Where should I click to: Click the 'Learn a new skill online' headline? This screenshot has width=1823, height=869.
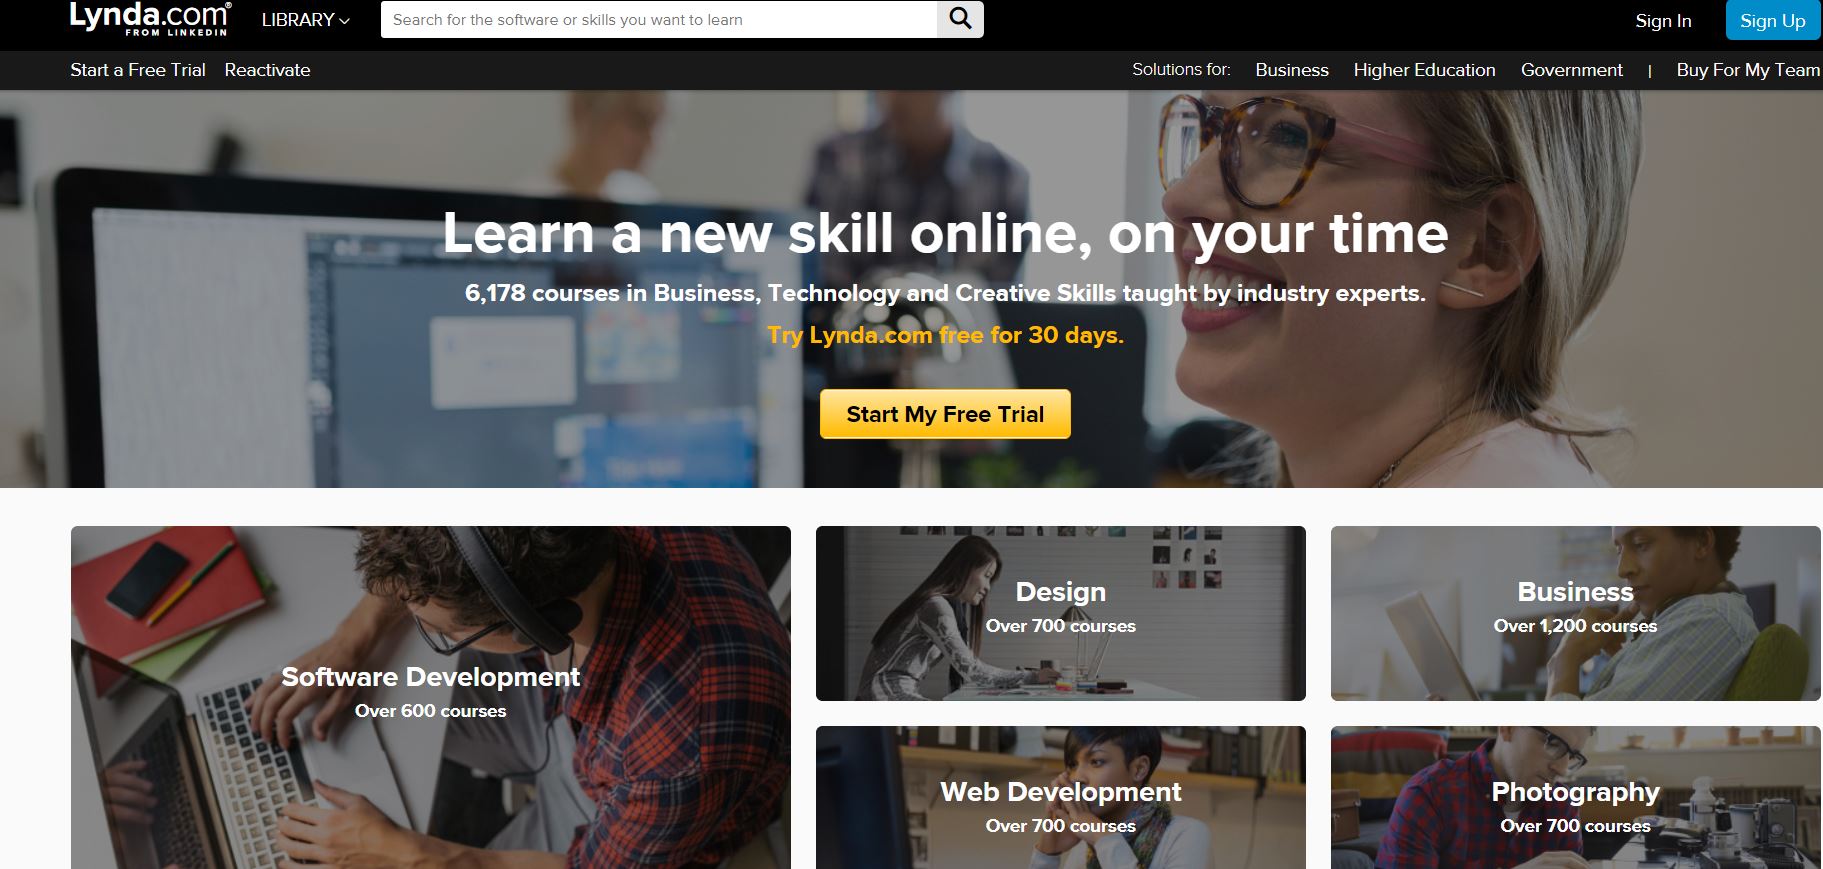click(x=945, y=234)
